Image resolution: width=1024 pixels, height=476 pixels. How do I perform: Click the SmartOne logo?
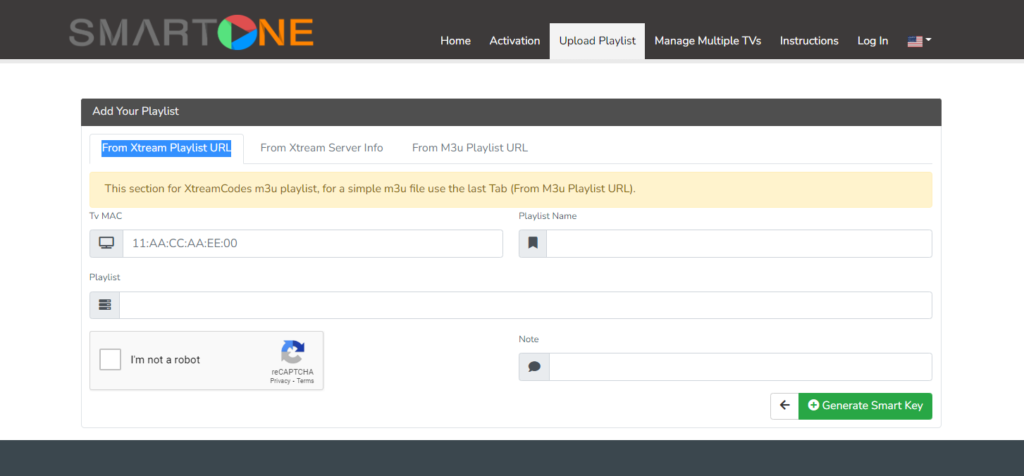coord(191,32)
